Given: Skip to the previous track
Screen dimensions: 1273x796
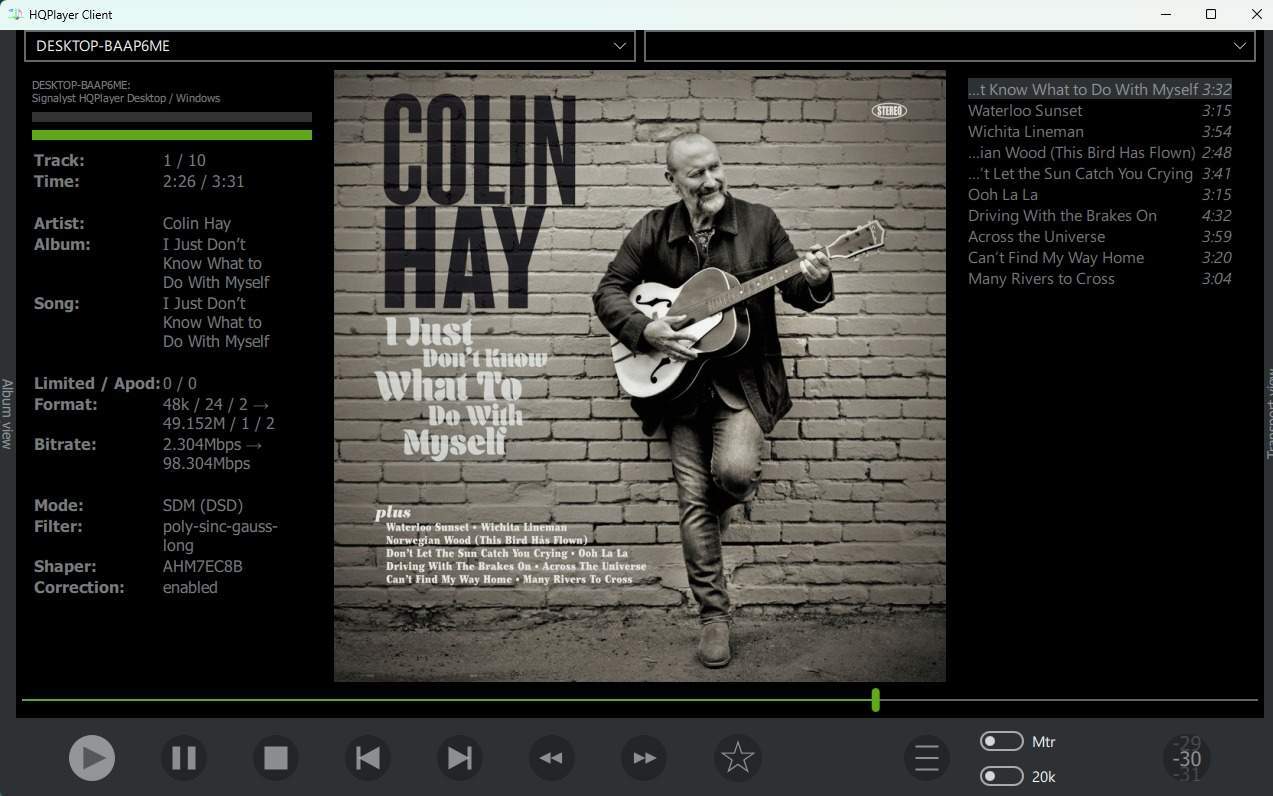Looking at the screenshot, I should (x=368, y=758).
